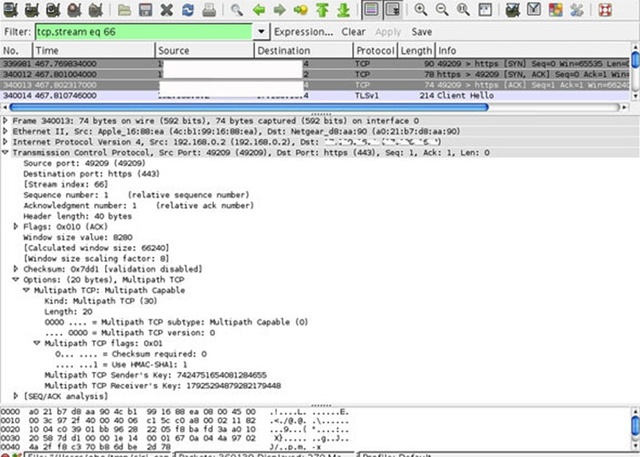Open the capture interfaces list icon
640x457 pixels.
(x=11, y=9)
